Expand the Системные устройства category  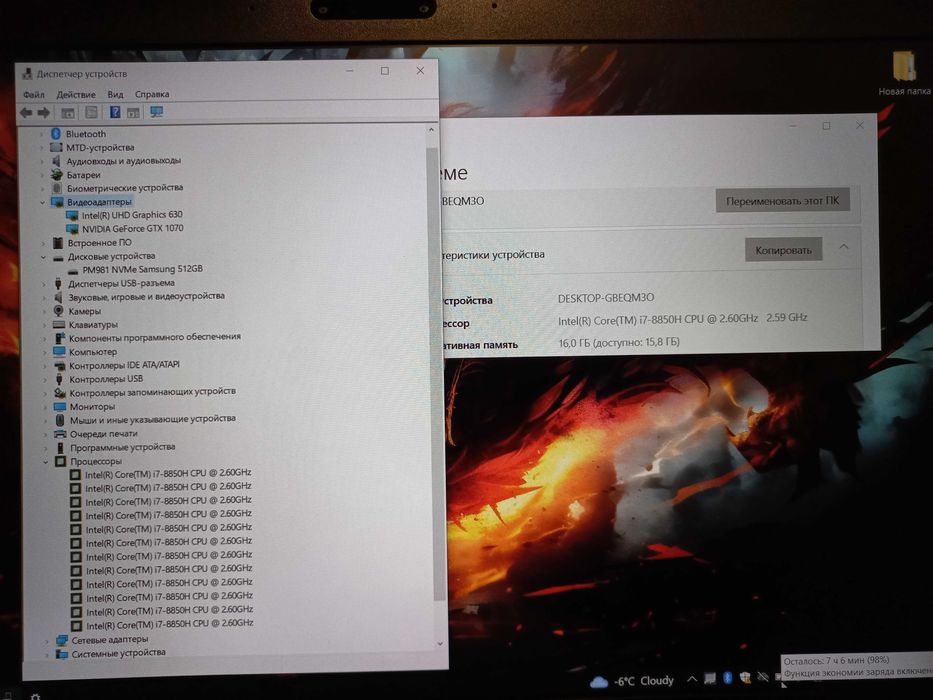pos(47,654)
